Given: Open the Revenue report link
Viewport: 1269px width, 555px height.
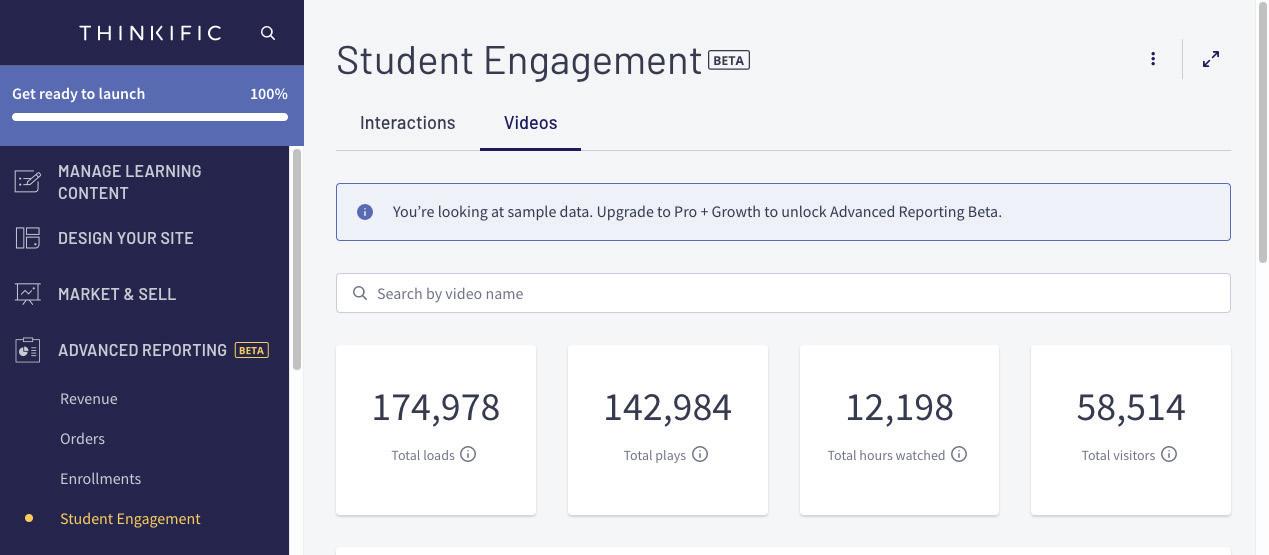Looking at the screenshot, I should coord(89,399).
